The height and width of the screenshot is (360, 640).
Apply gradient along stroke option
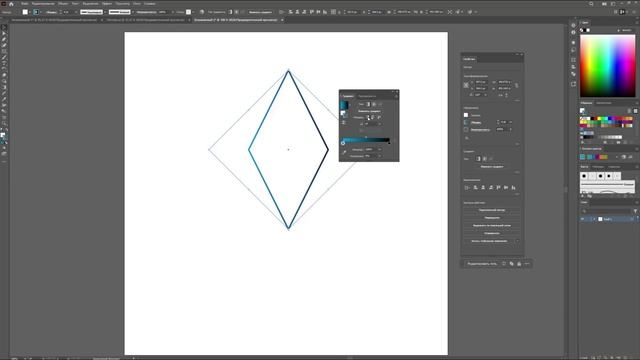[x=373, y=117]
